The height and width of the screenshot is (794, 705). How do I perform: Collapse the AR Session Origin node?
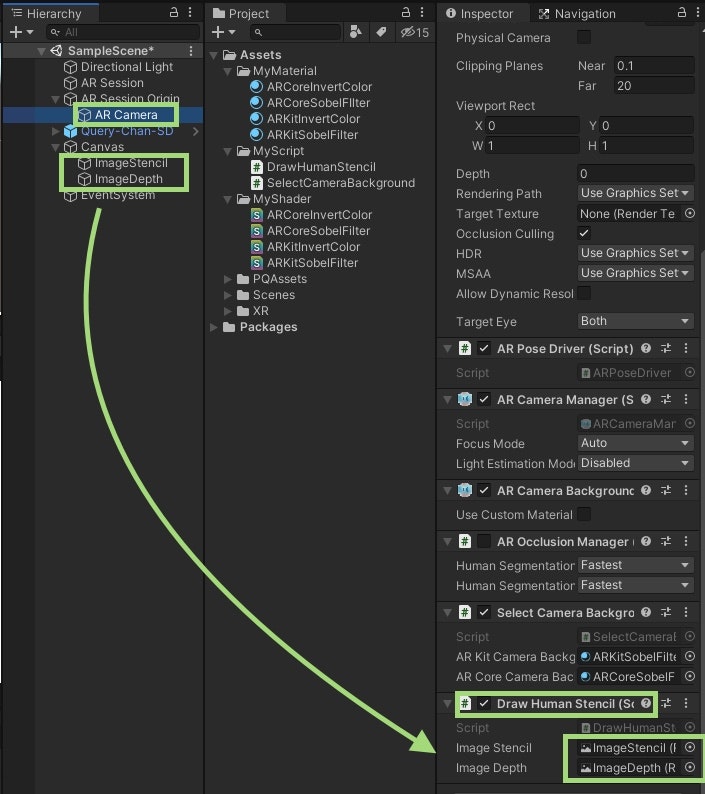coord(56,99)
